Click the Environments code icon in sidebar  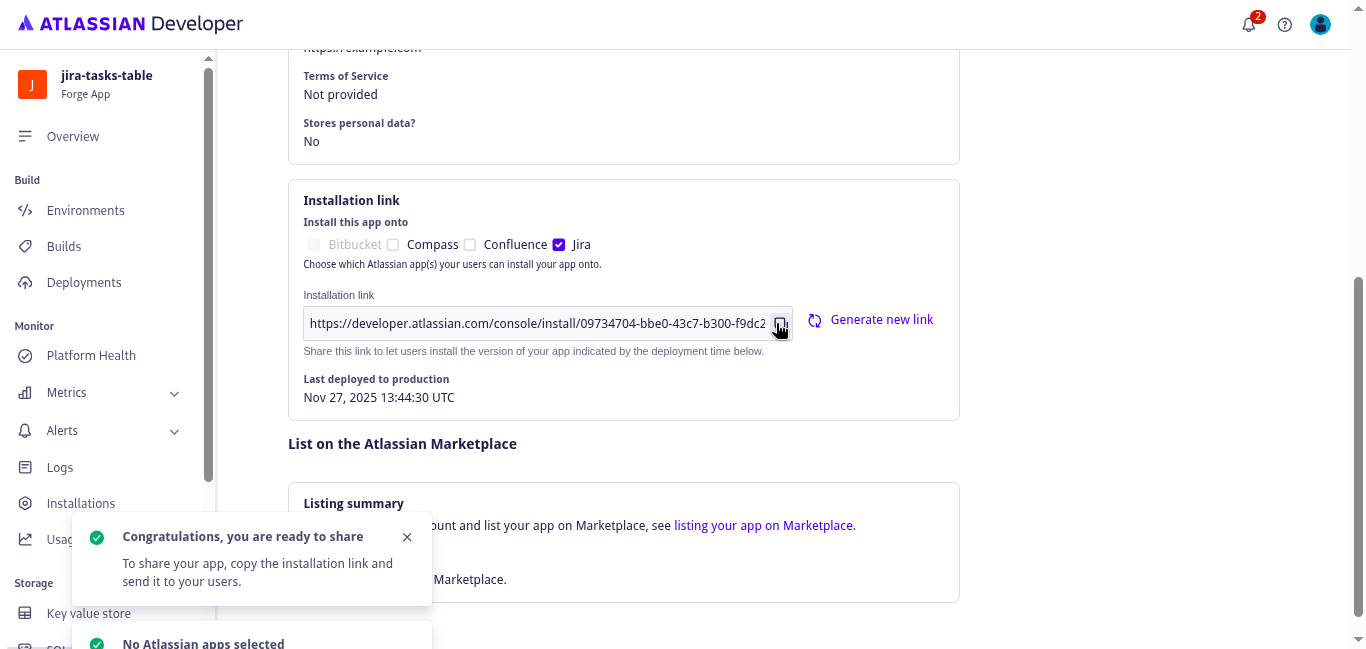point(26,210)
